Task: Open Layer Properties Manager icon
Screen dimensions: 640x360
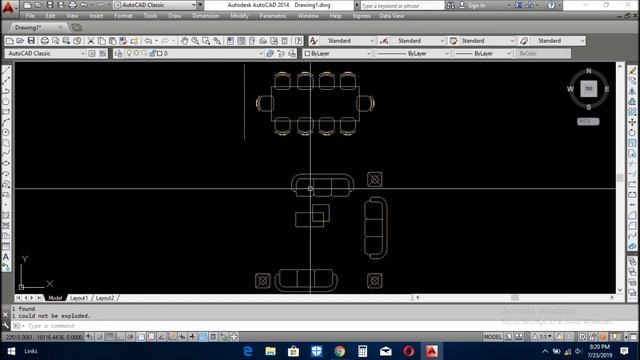Action: coord(118,53)
